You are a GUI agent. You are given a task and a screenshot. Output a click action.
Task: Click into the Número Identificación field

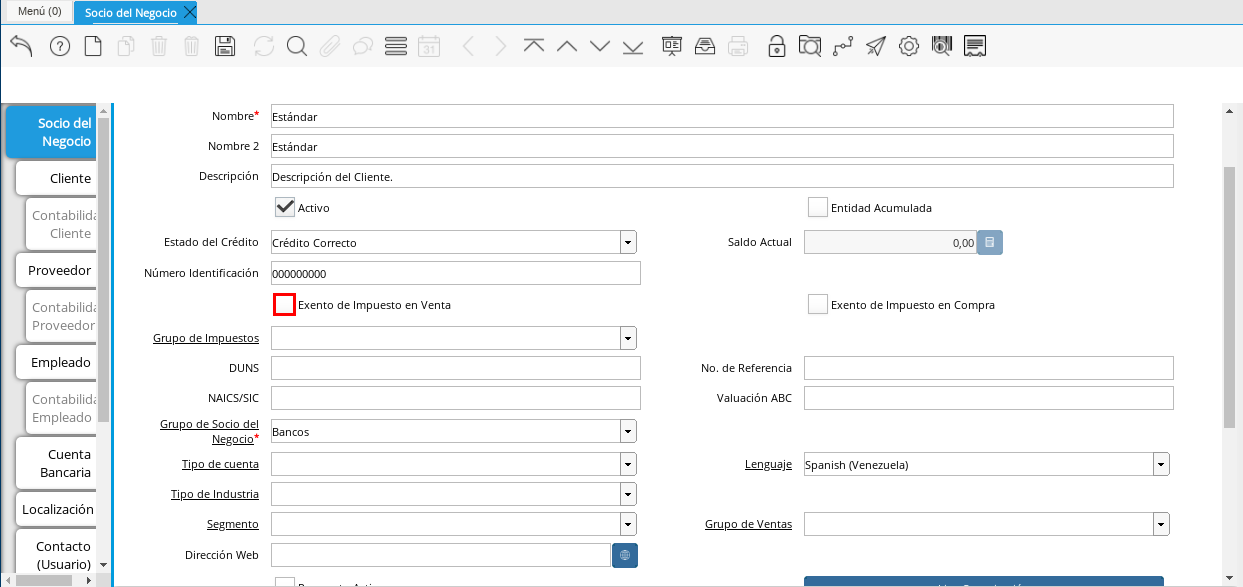click(455, 273)
